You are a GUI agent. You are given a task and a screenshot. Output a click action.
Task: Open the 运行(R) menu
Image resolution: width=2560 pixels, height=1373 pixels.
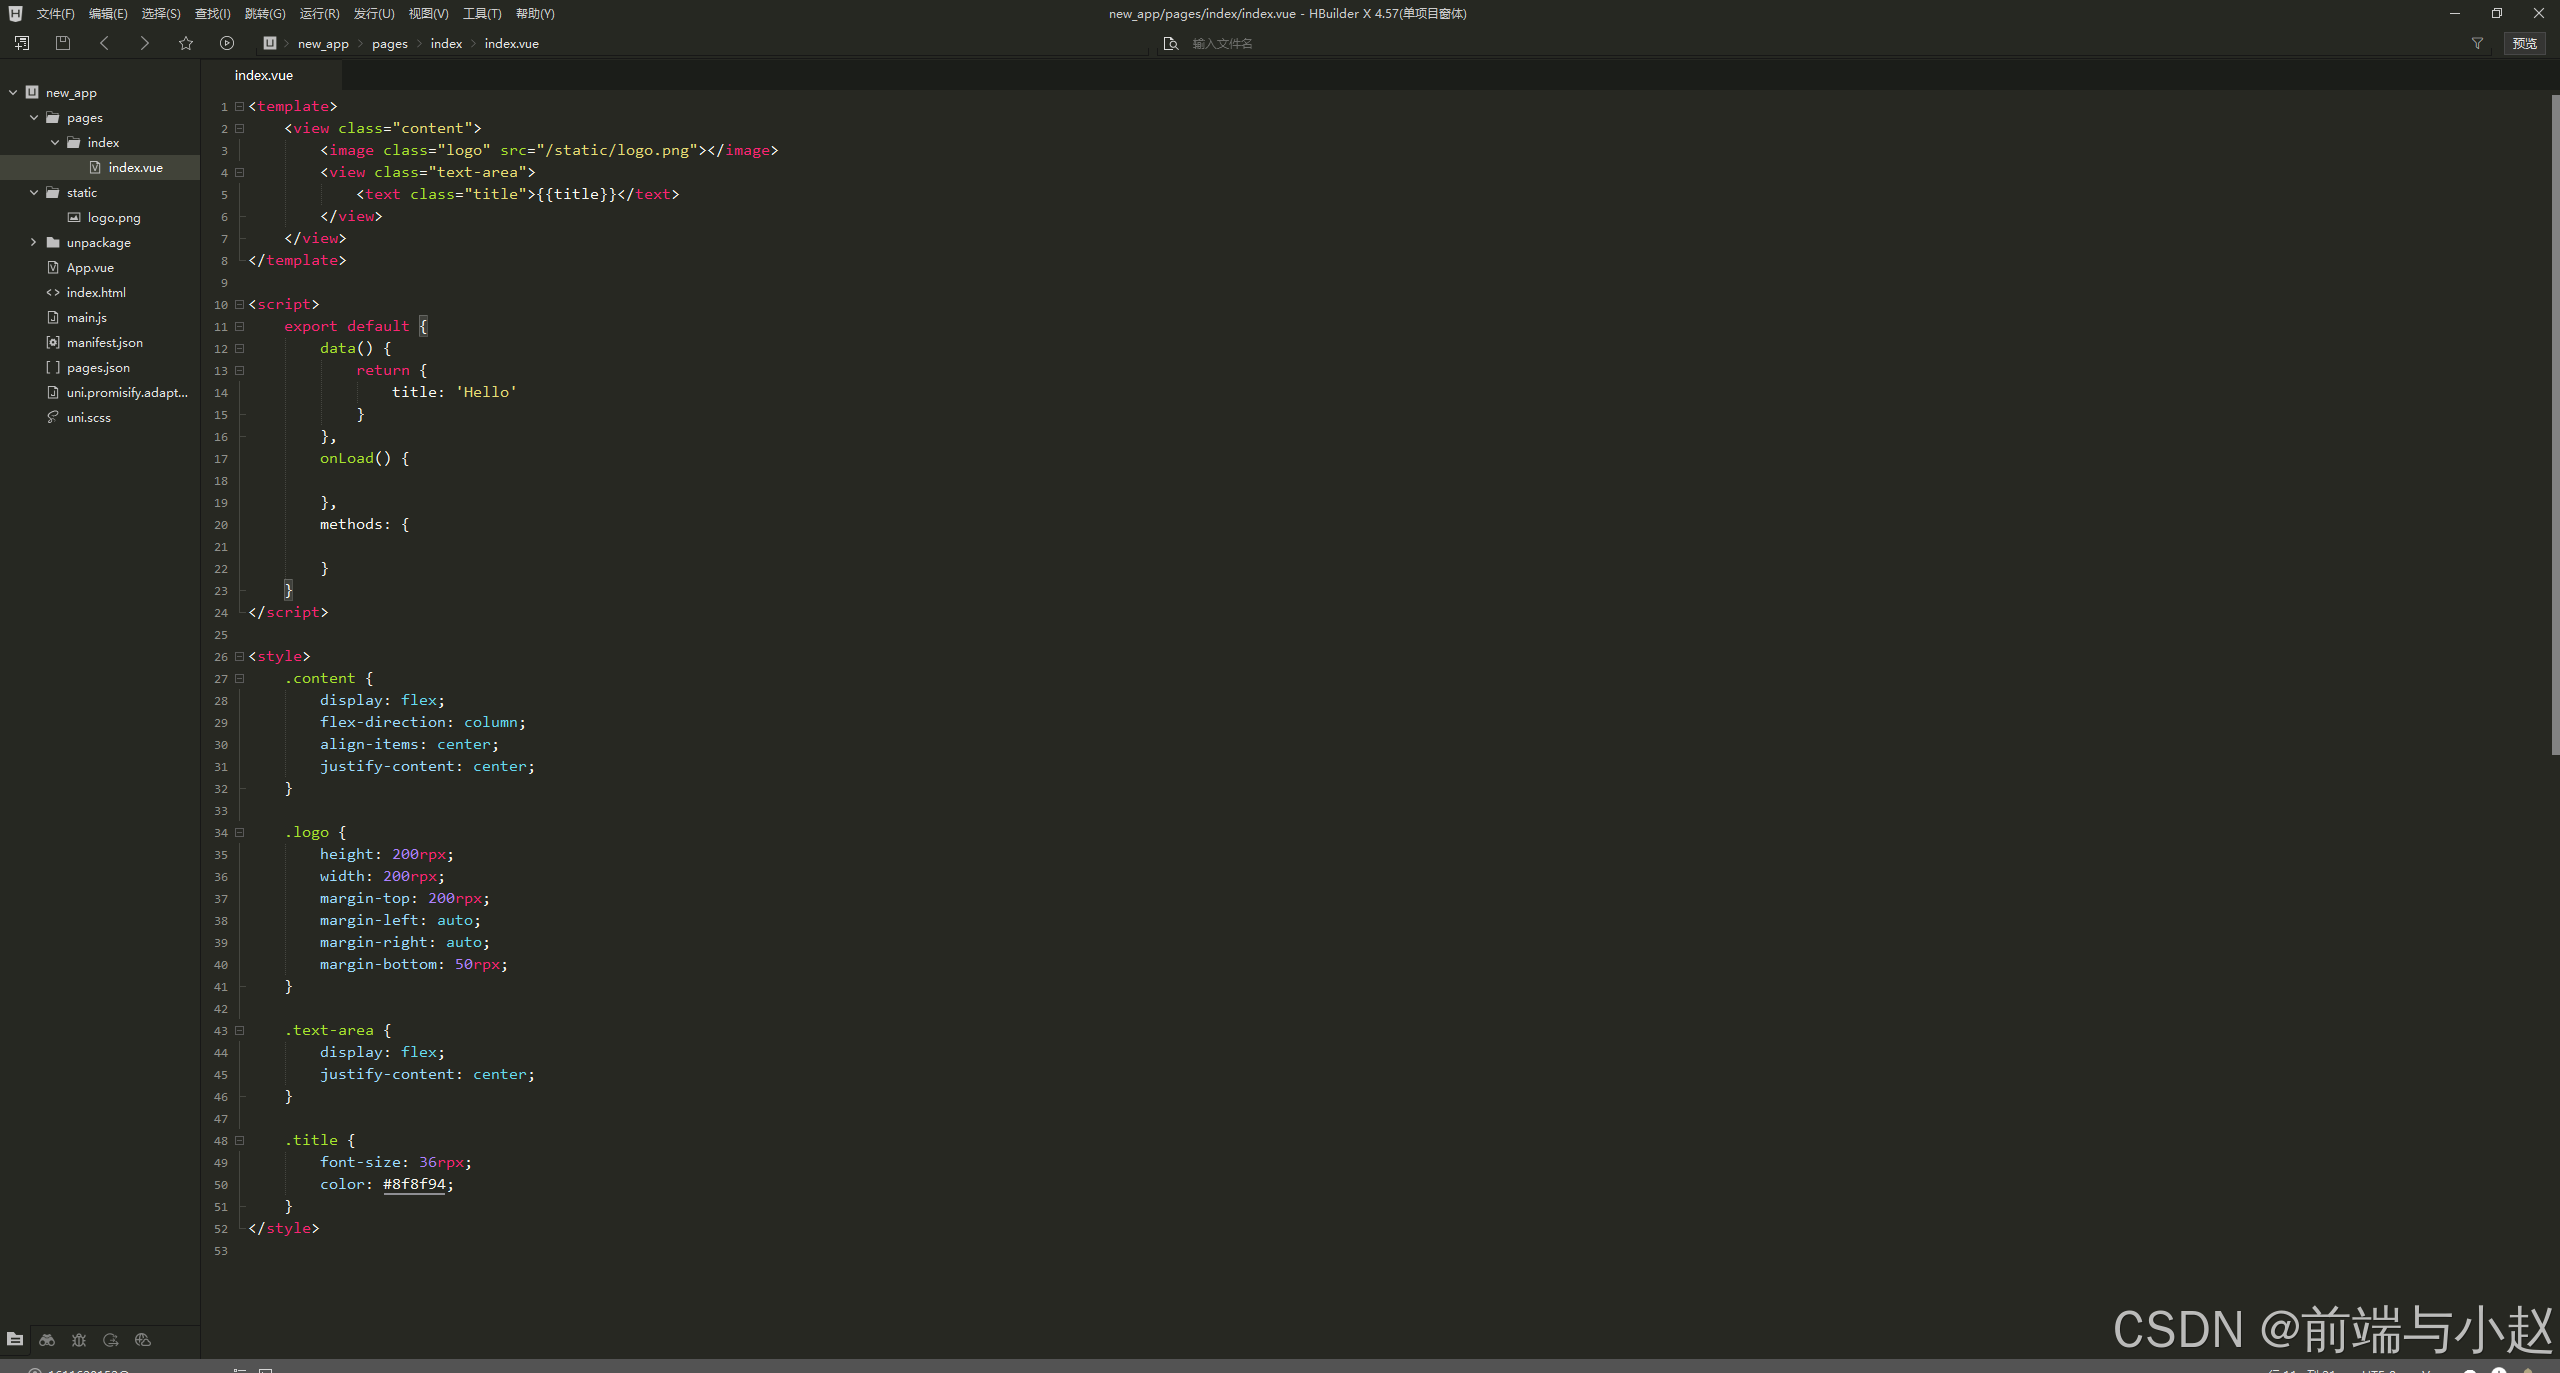[319, 13]
